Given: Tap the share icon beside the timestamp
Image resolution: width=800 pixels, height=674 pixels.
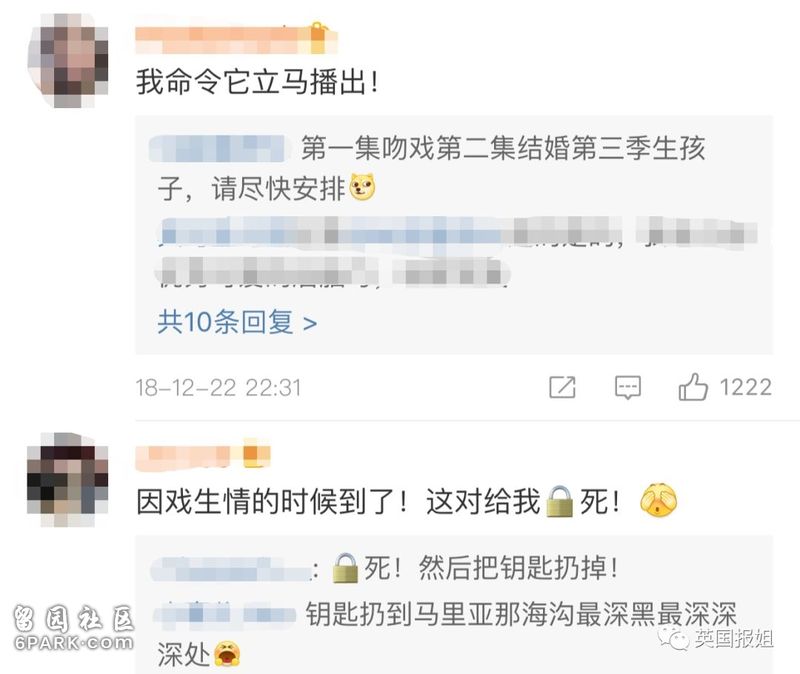Looking at the screenshot, I should [x=562, y=387].
